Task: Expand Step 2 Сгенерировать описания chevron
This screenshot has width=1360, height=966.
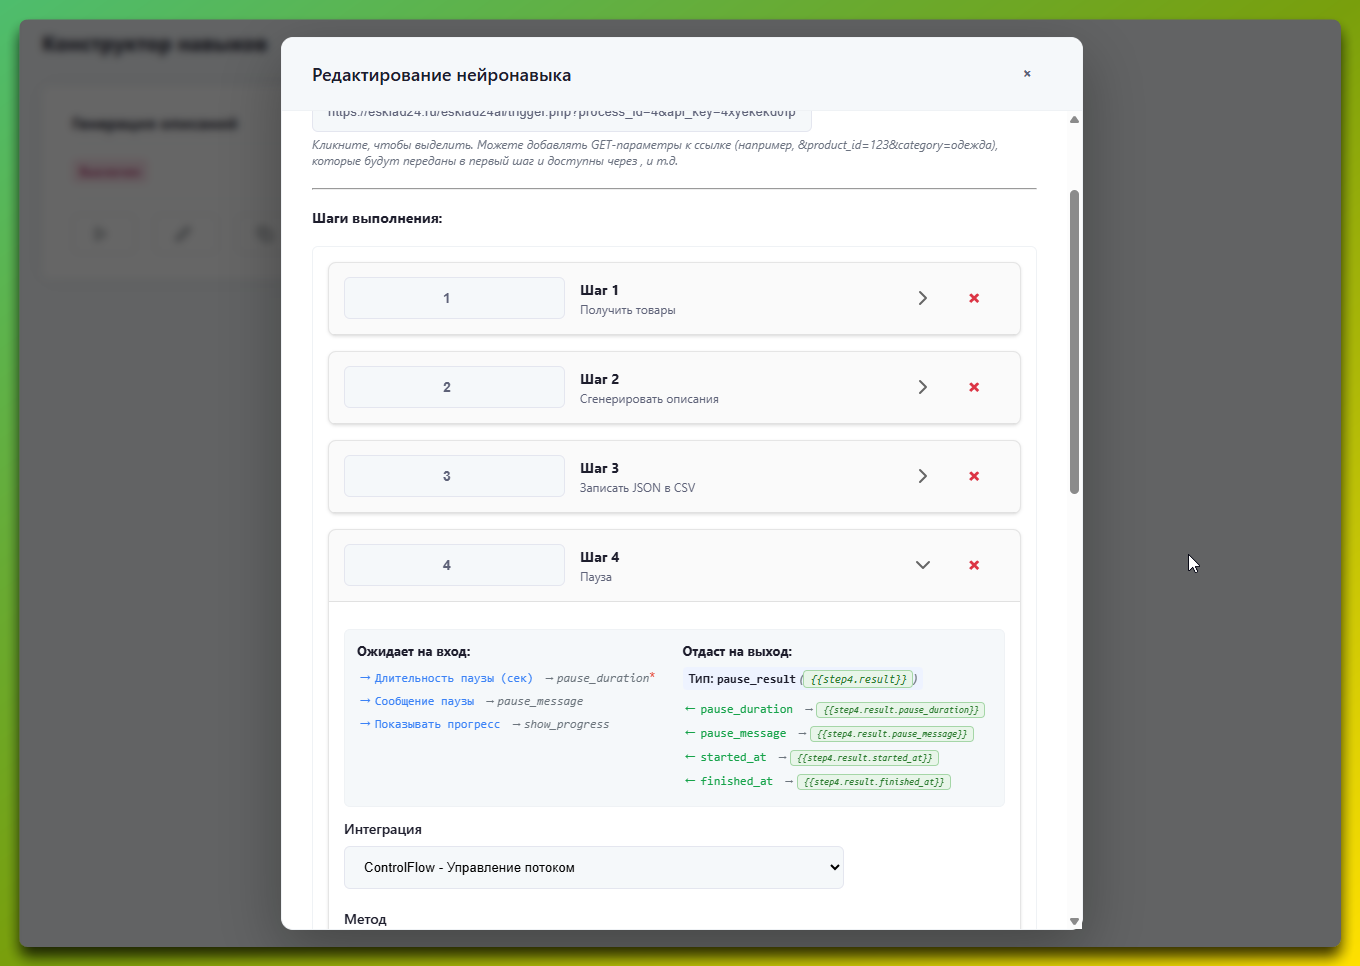Action: pyautogui.click(x=923, y=387)
